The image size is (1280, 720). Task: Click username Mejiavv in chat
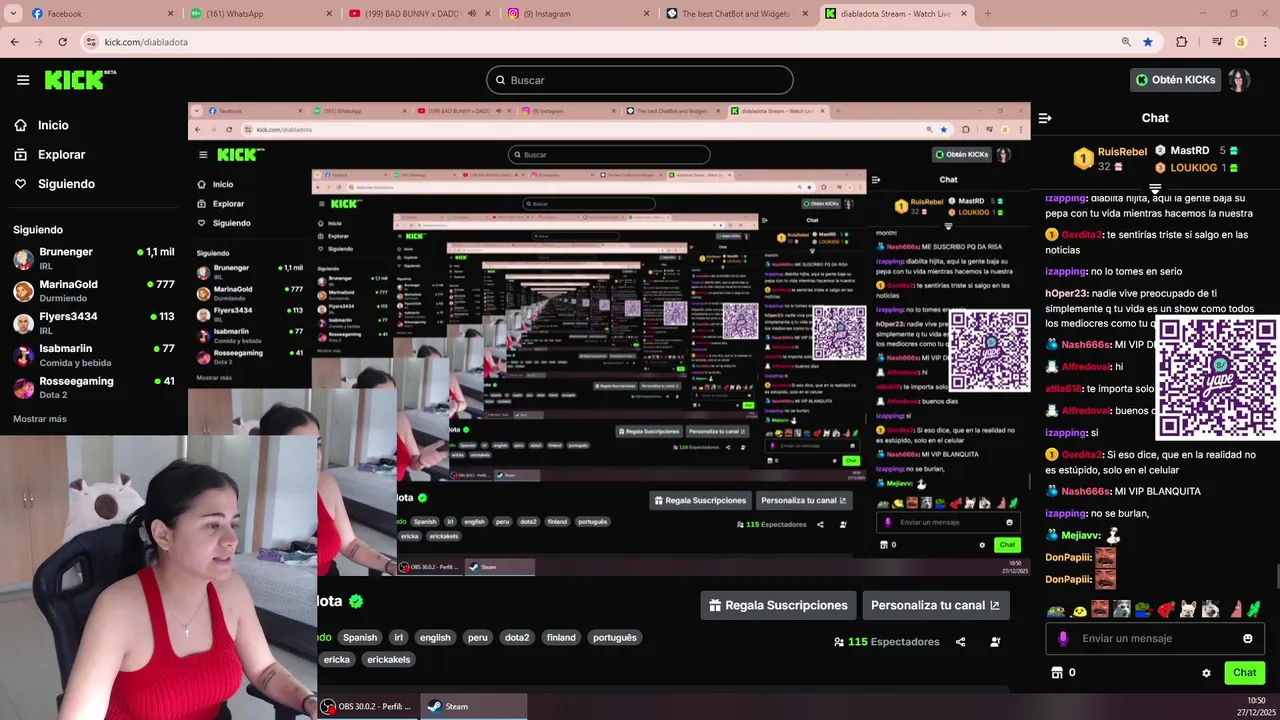coord(1080,536)
